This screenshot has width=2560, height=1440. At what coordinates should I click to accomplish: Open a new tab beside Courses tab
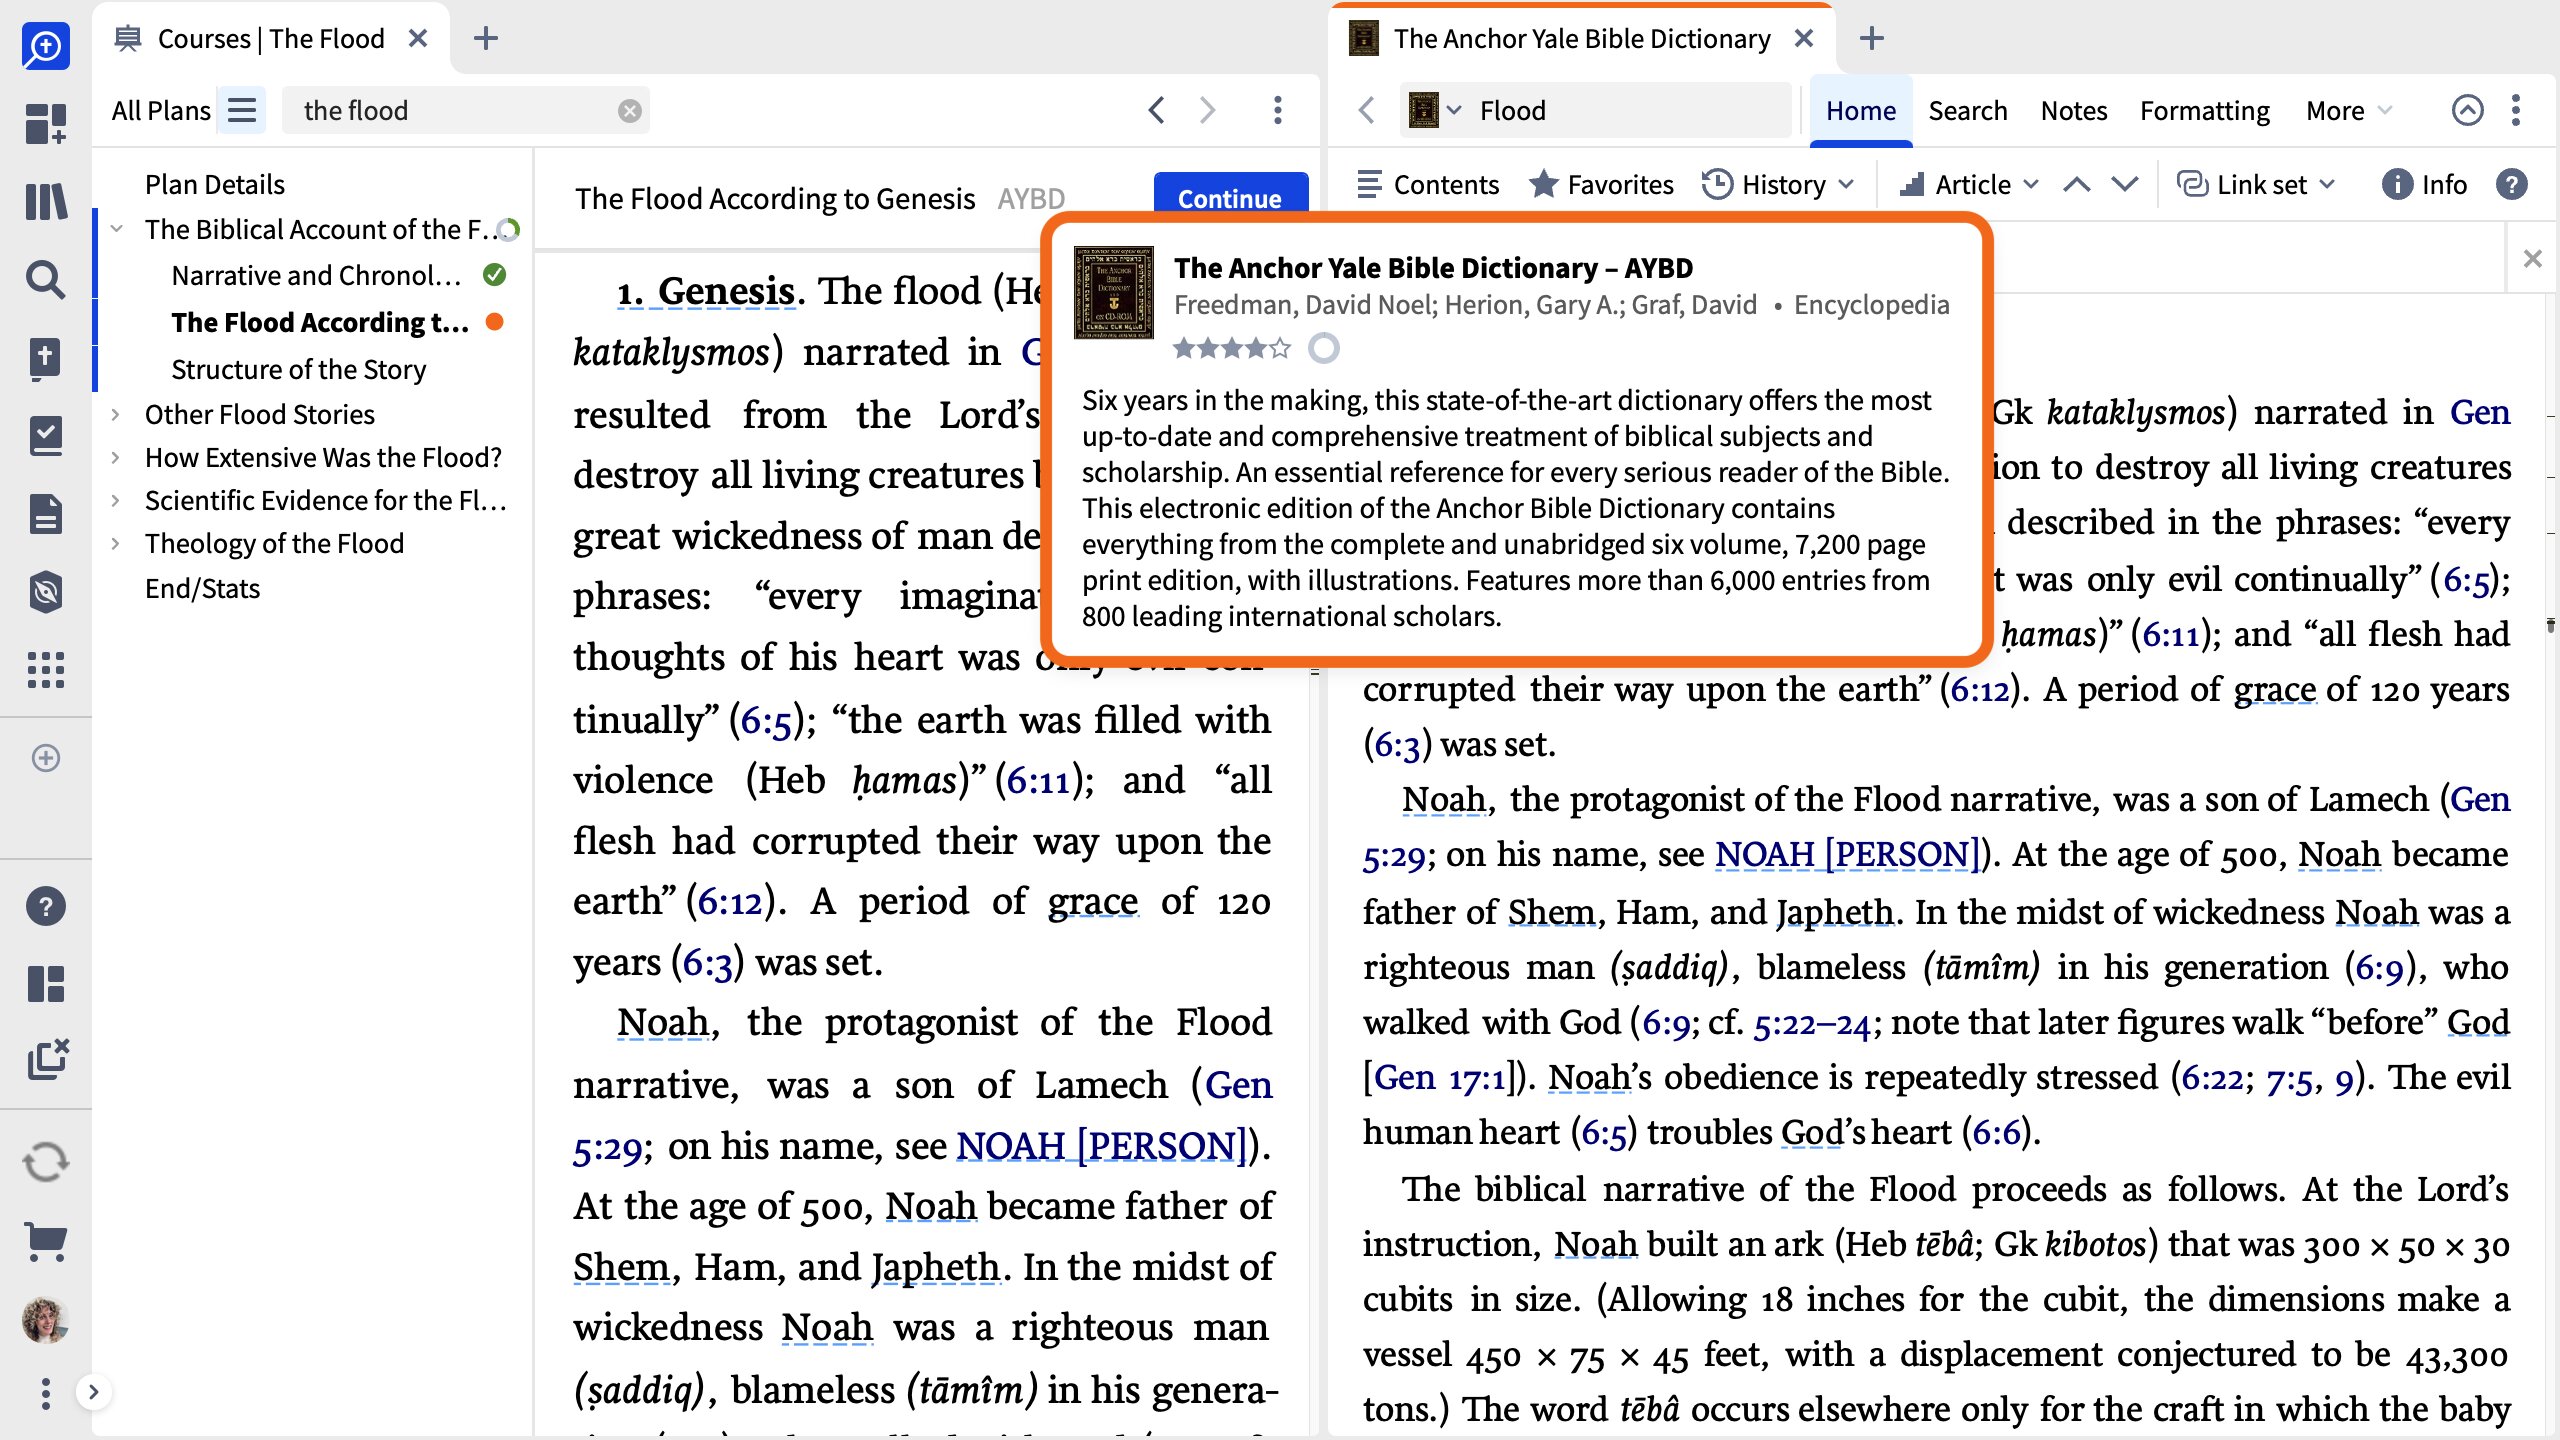click(486, 38)
